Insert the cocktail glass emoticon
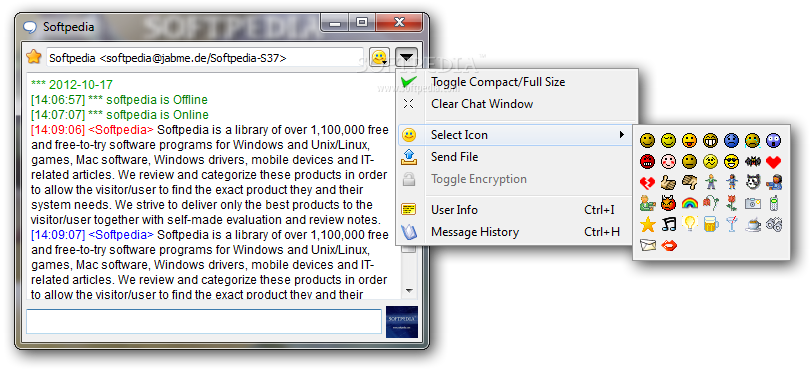Viewport: 811px width, 370px height. [731, 224]
